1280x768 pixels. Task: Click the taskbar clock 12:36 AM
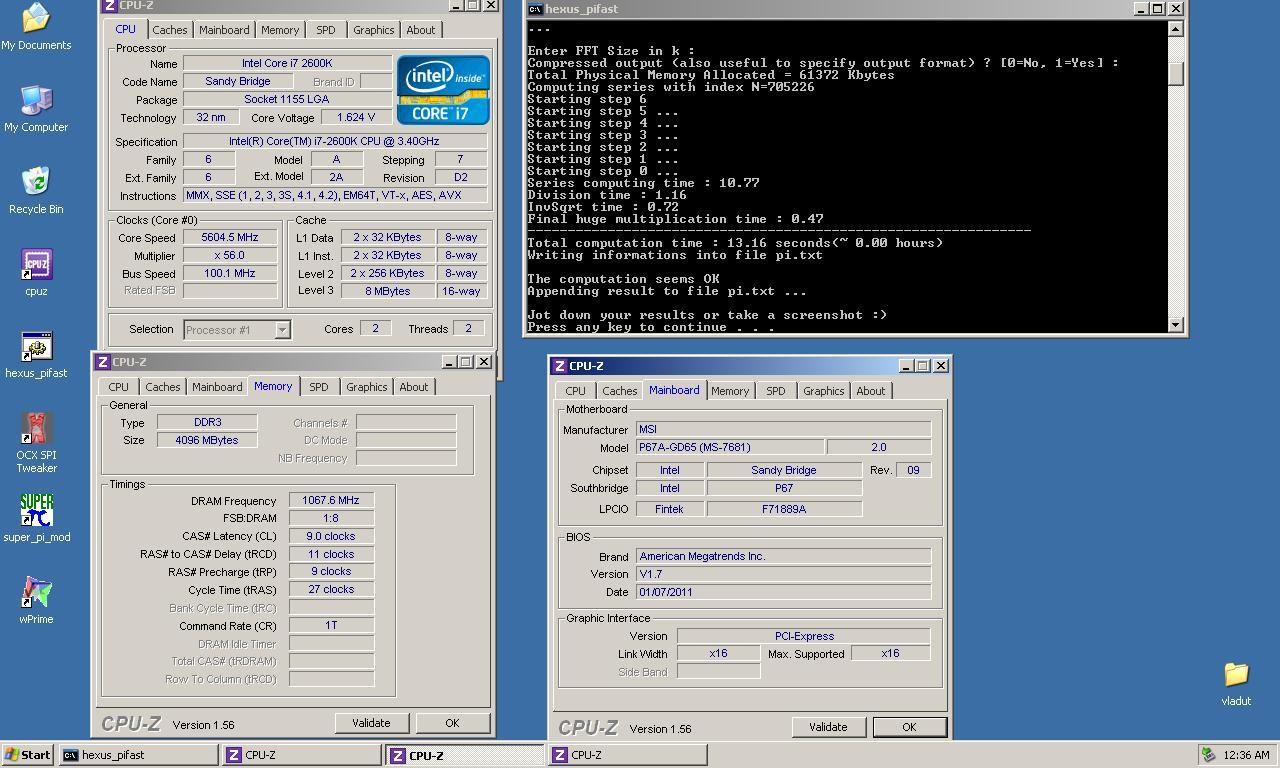pos(1246,755)
